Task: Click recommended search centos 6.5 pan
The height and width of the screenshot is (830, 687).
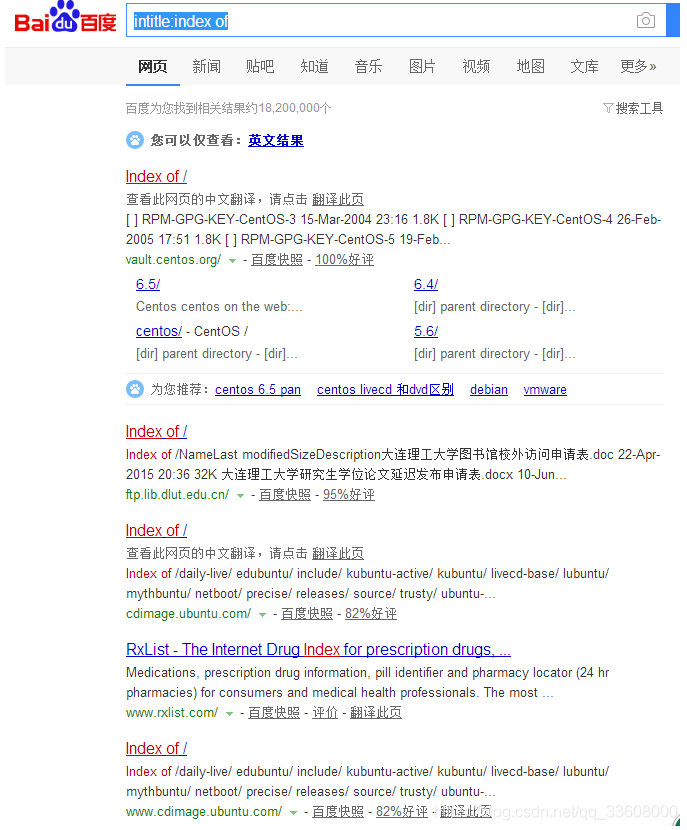Action: [258, 390]
